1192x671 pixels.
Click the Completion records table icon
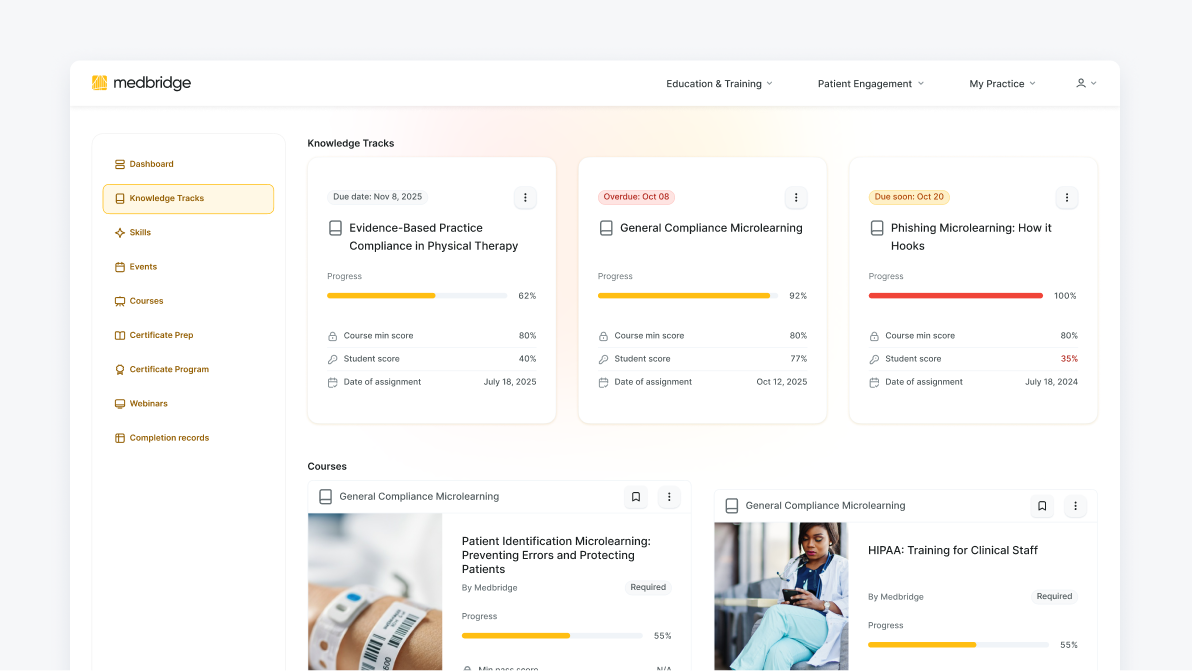119,438
